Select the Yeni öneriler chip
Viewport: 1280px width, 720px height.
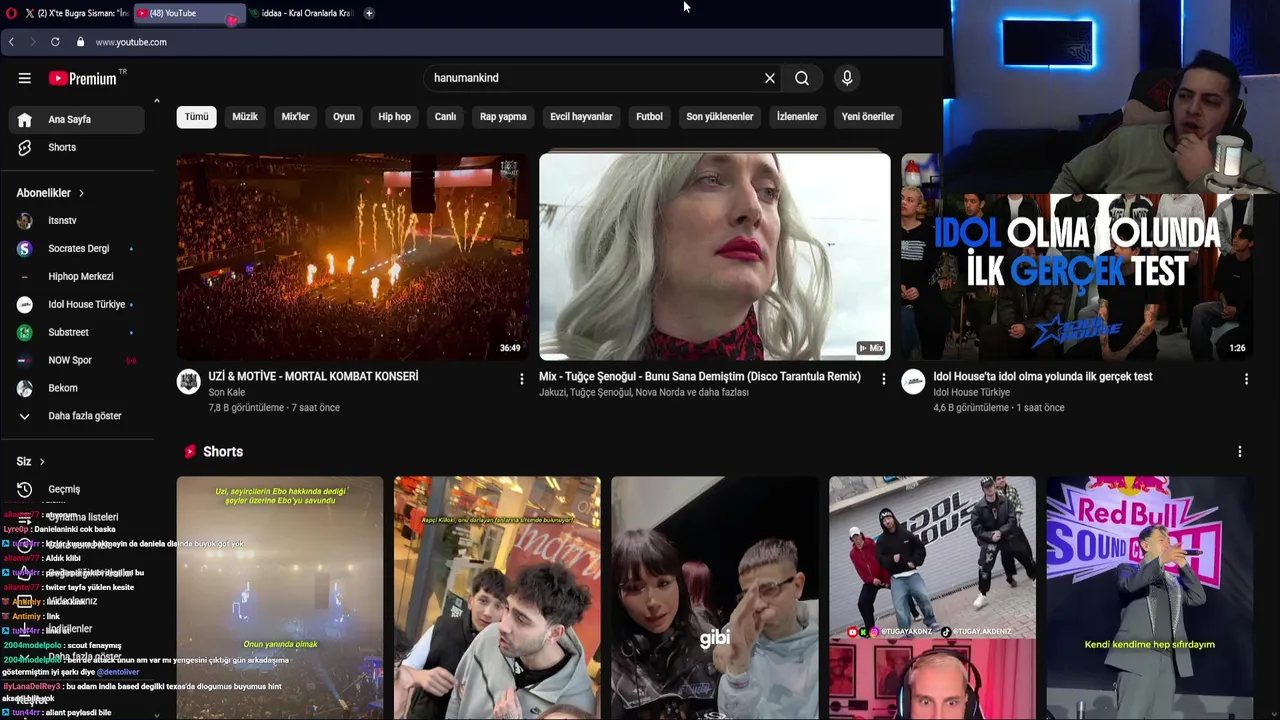click(868, 117)
